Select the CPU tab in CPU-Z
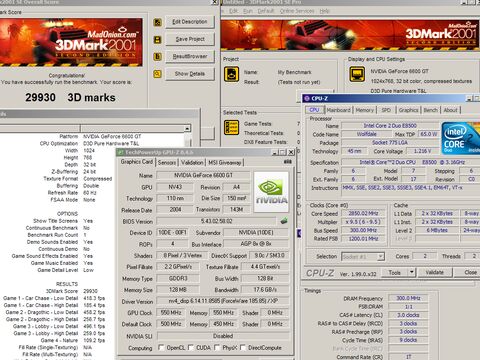Image resolution: width=480 pixels, height=360 pixels. pyautogui.click(x=314, y=110)
